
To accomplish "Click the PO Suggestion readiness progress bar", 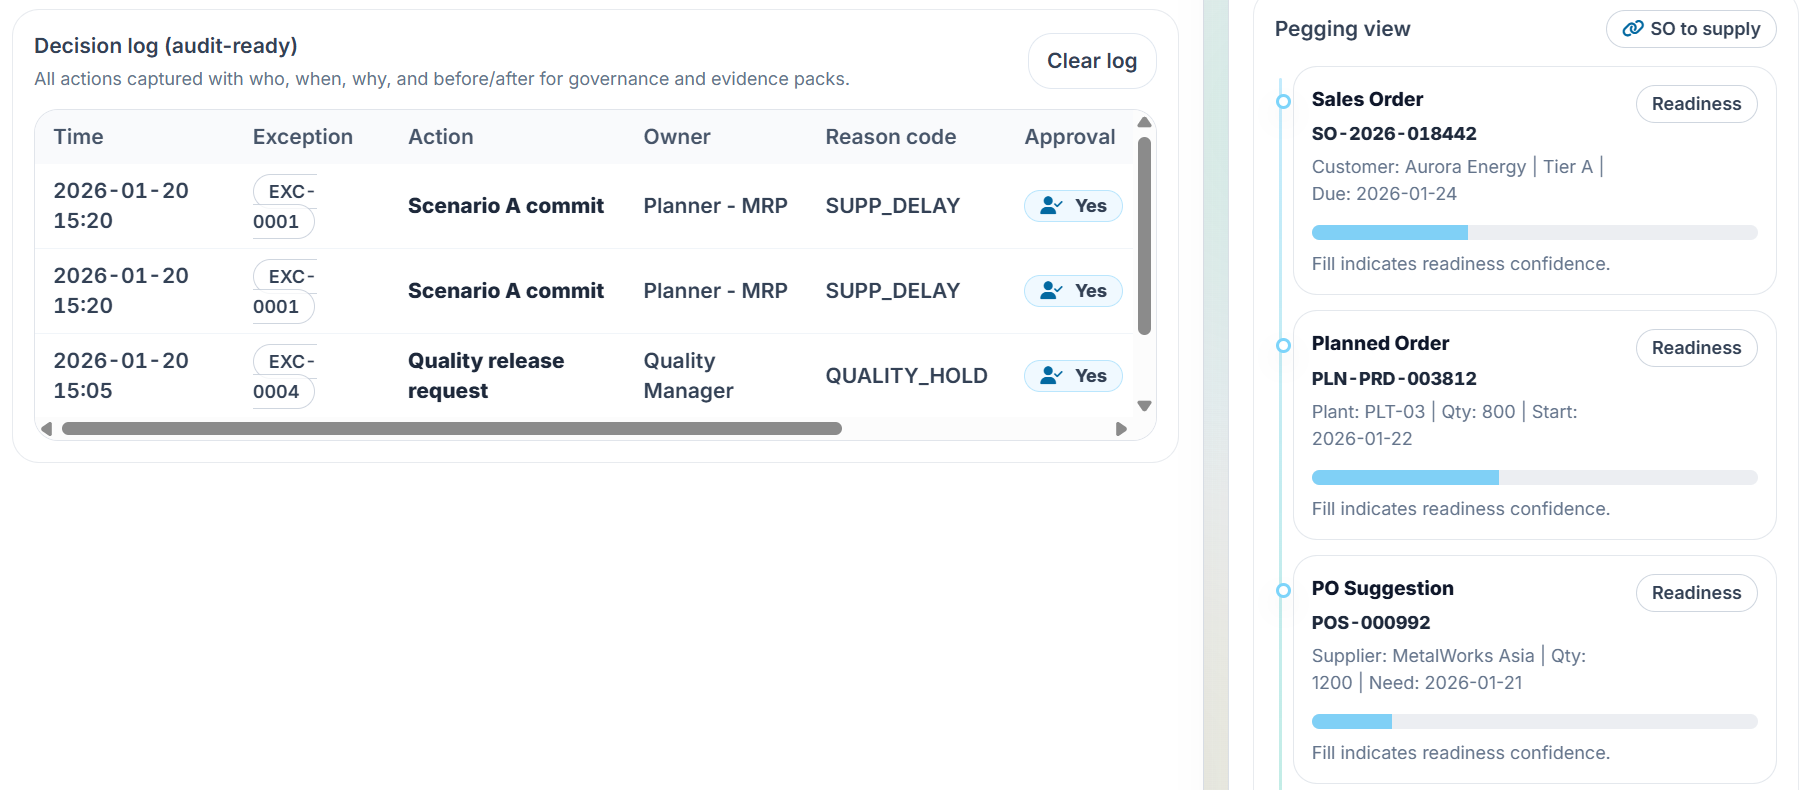I will pos(1534,722).
